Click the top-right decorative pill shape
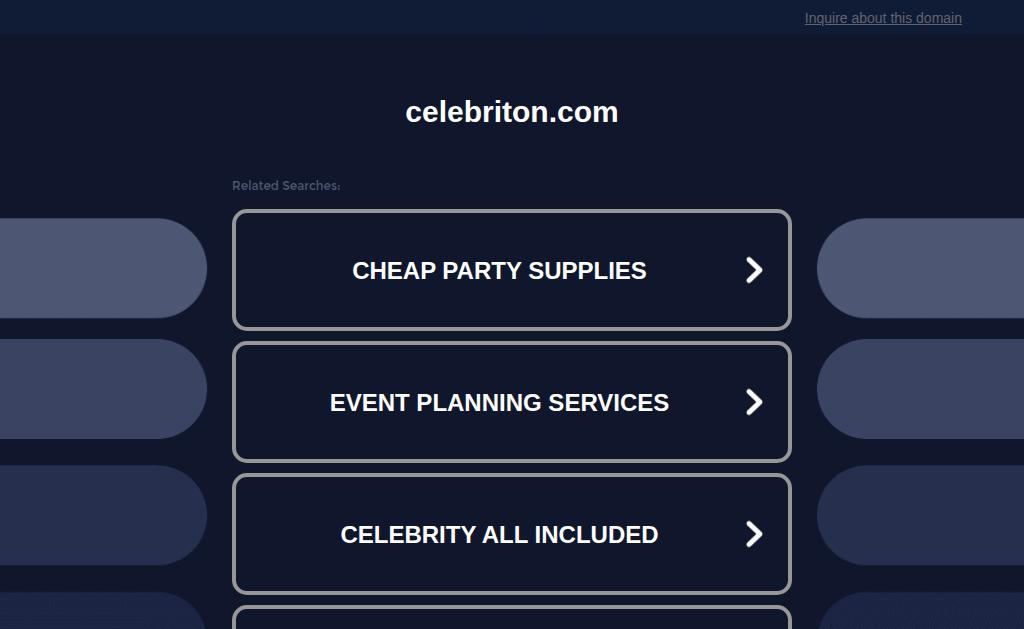1024x629 pixels. click(x=922, y=268)
